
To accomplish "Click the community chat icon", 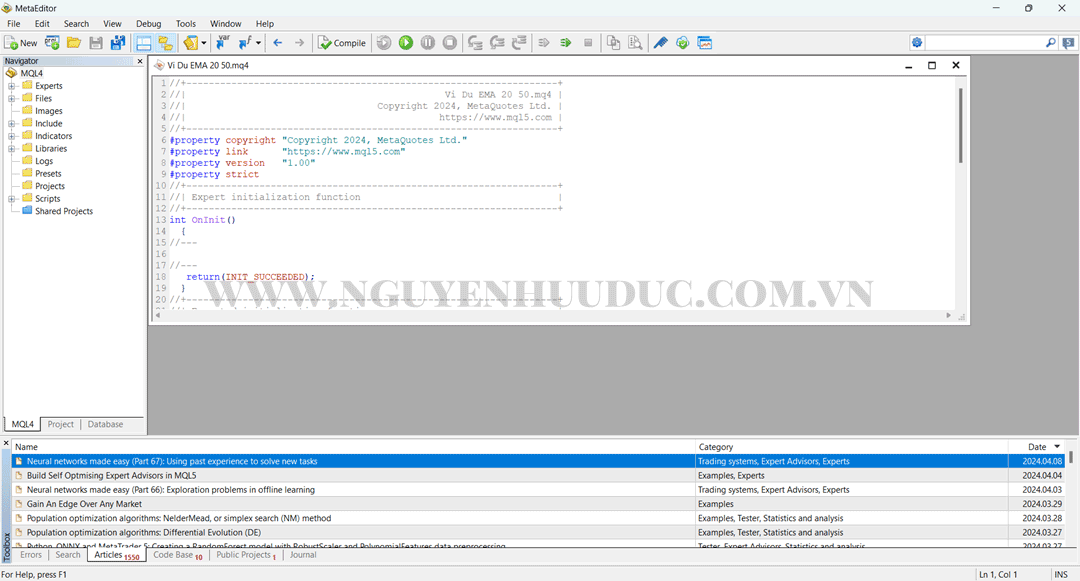I will (x=1068, y=43).
